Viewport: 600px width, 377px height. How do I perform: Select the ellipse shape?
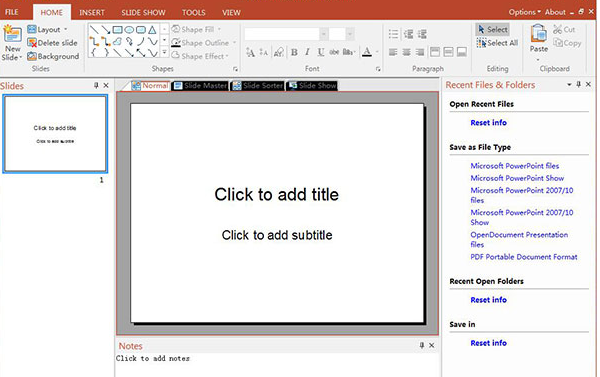pyautogui.click(x=129, y=29)
